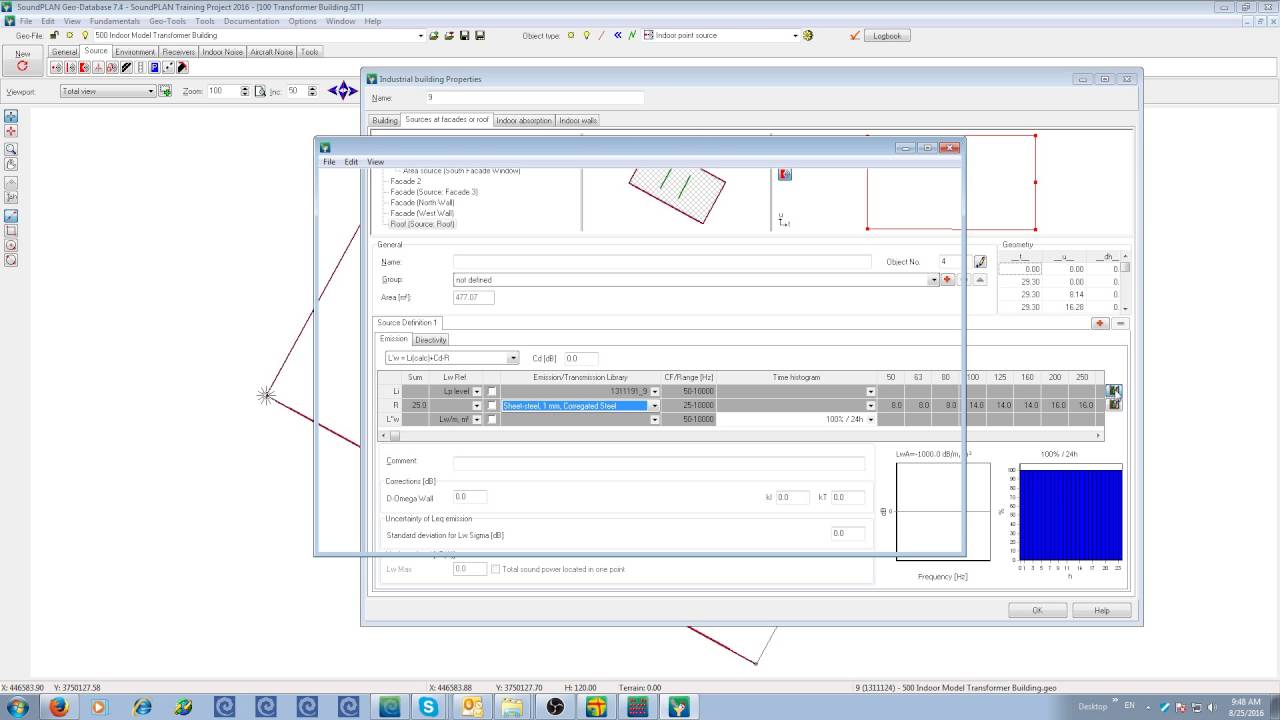The image size is (1280, 720).
Task: Open Firefox from the taskbar
Action: 58,707
